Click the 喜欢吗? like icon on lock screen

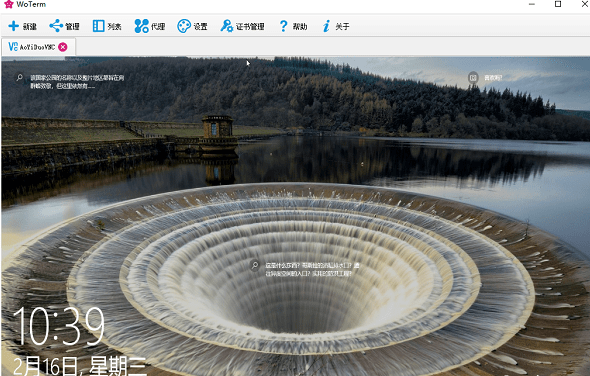(473, 78)
